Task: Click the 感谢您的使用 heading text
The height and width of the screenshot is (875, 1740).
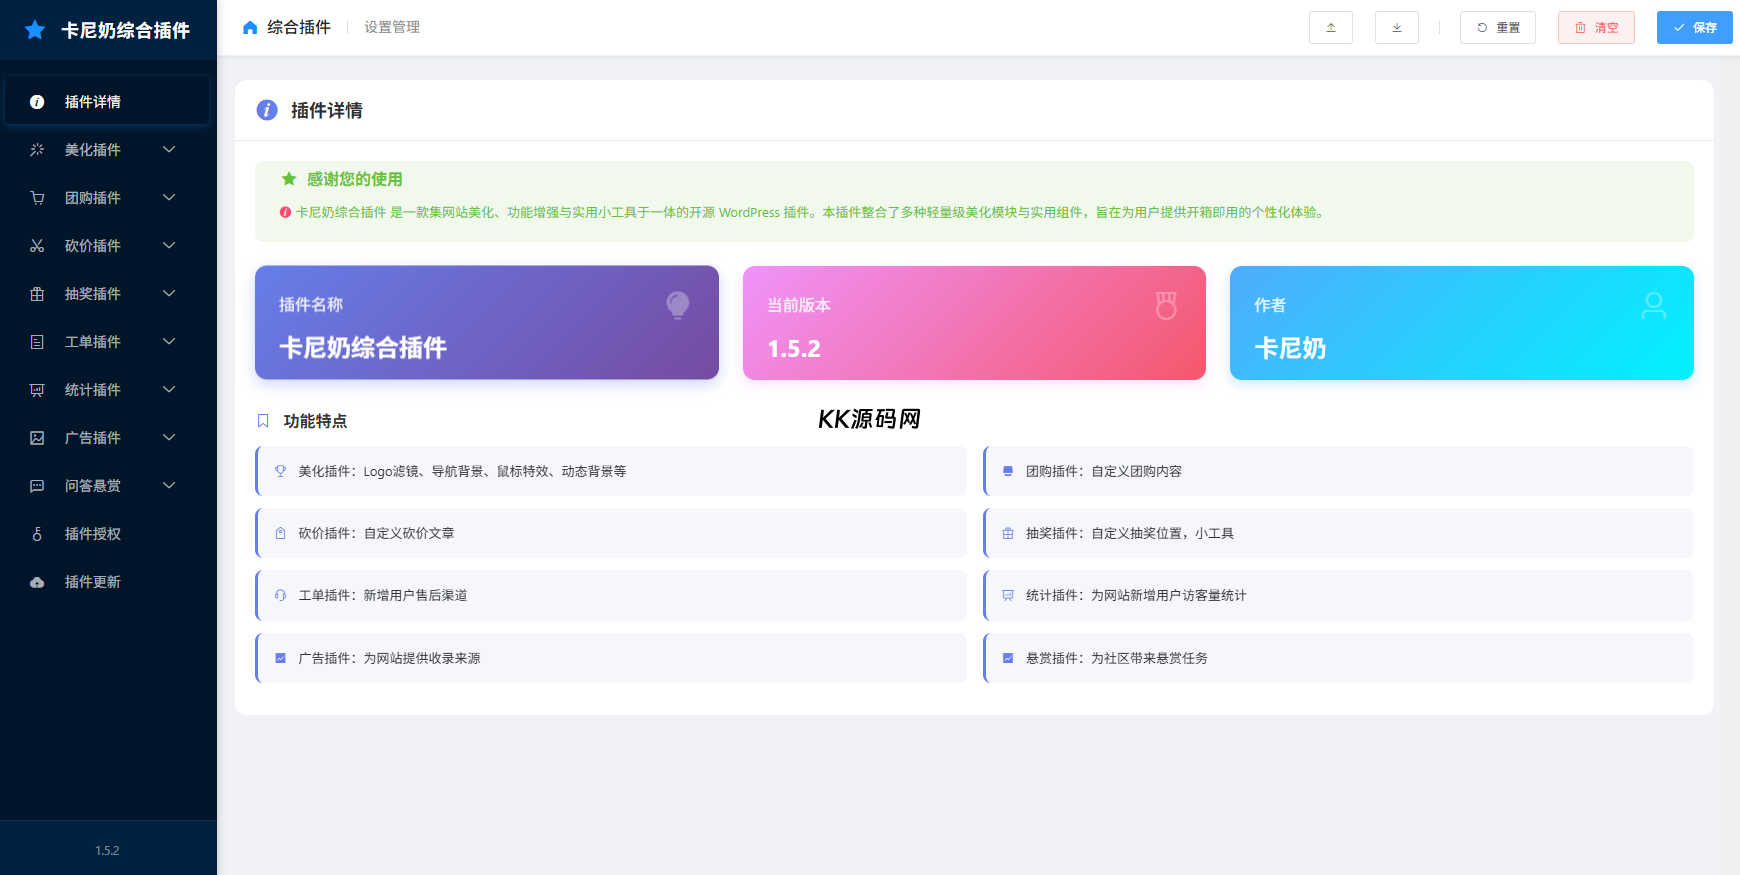Action: [355, 179]
